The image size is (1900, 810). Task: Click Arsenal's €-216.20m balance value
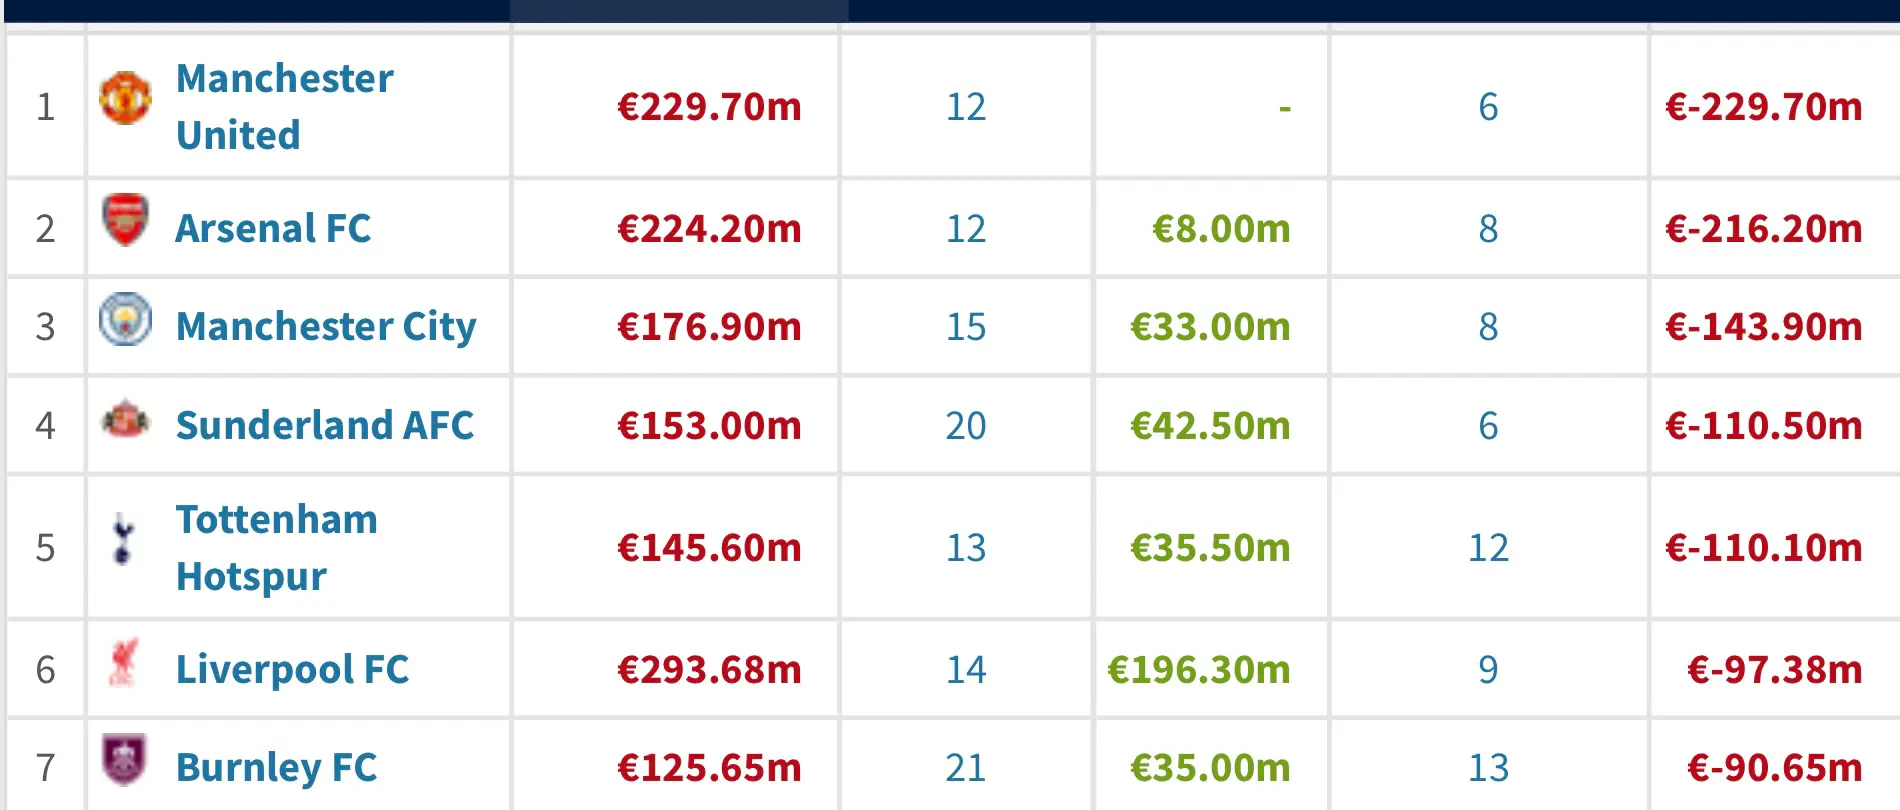(1763, 228)
